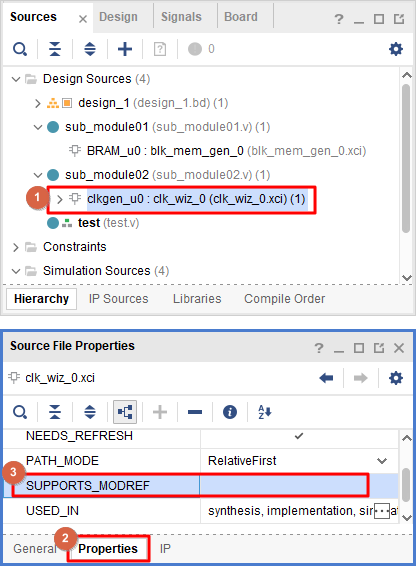
Task: Open Source File Properties settings gear
Action: (x=396, y=378)
